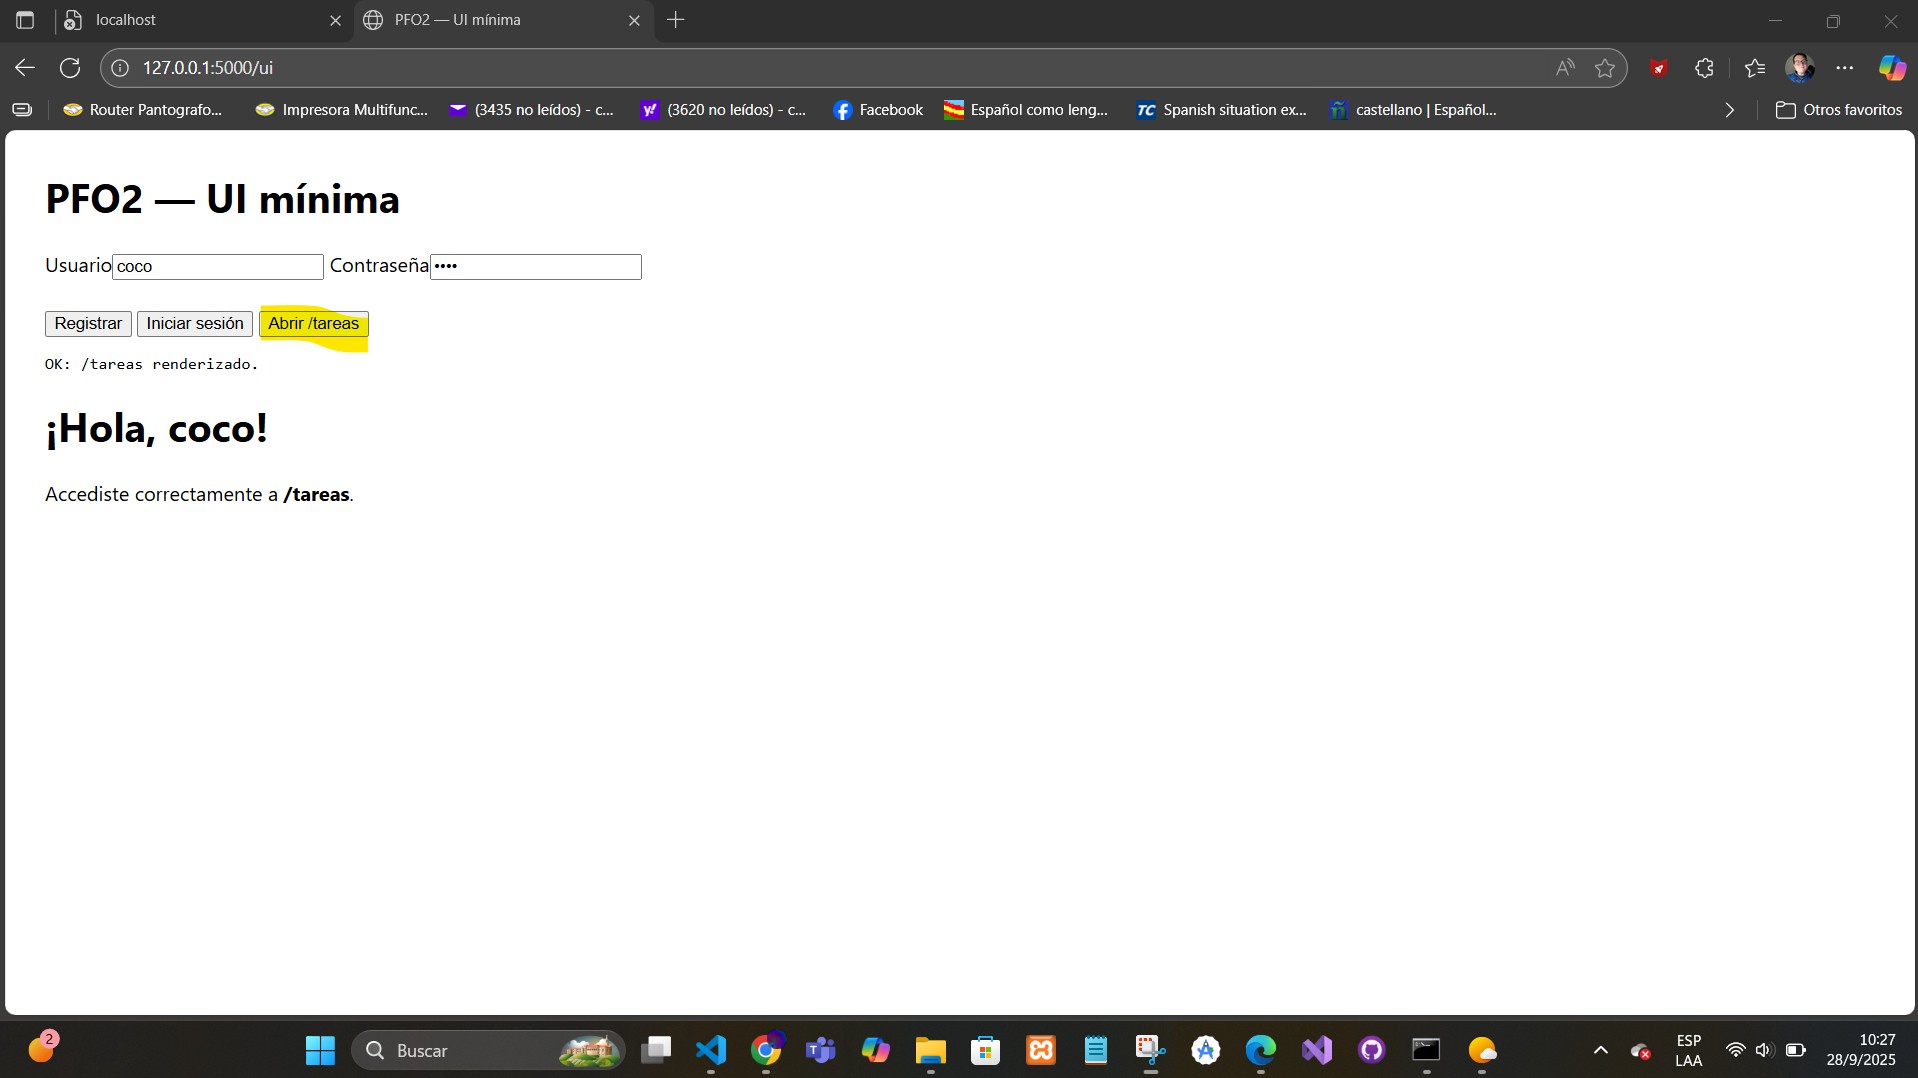Click the Iniciar sesión button
Image resolution: width=1918 pixels, height=1078 pixels.
pyautogui.click(x=195, y=324)
